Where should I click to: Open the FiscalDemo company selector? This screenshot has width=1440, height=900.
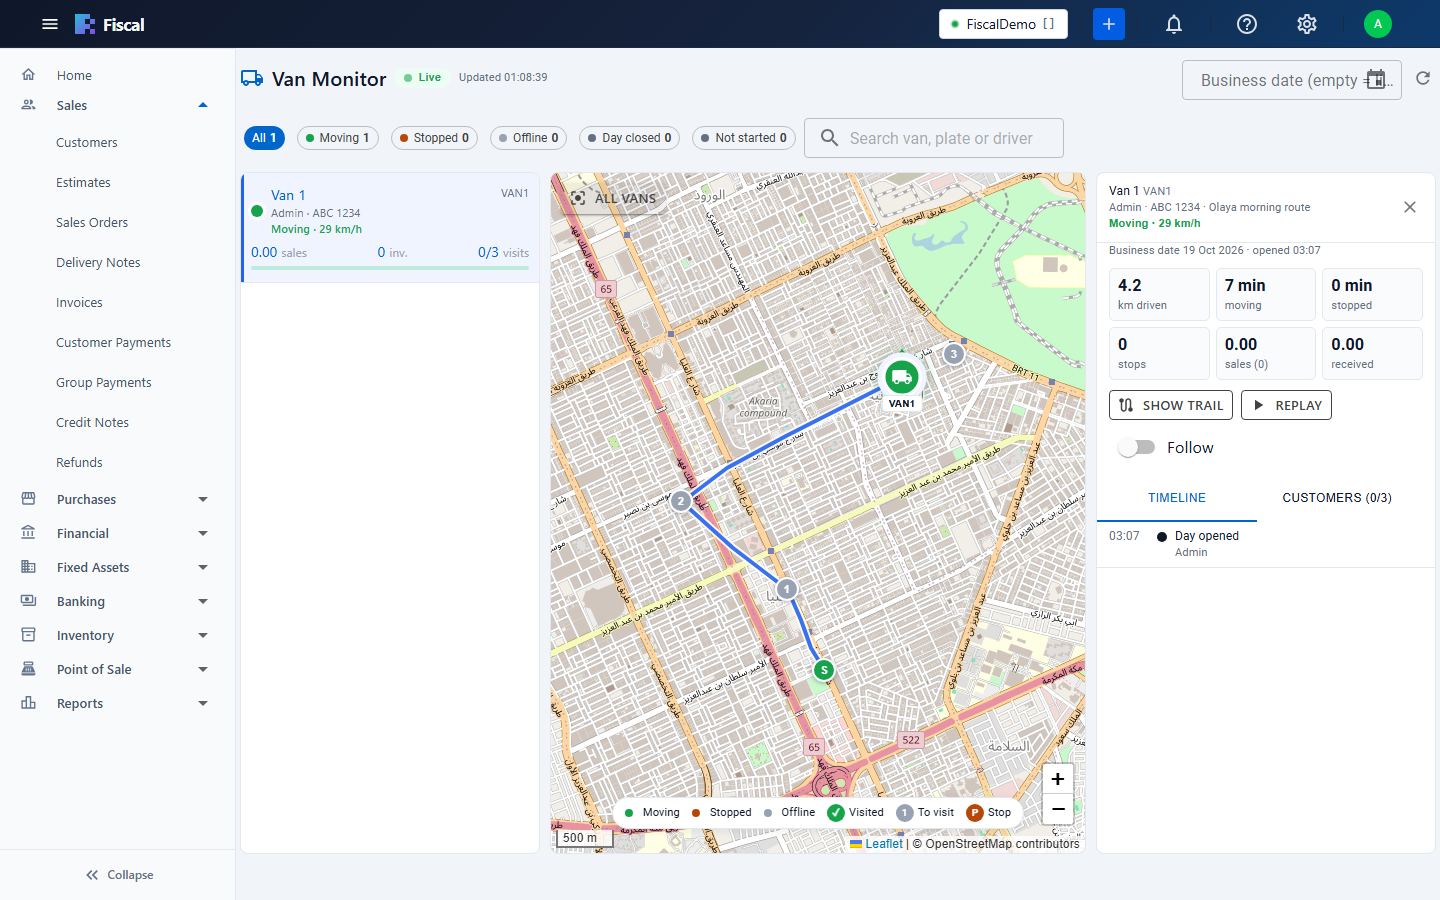tap(1003, 24)
